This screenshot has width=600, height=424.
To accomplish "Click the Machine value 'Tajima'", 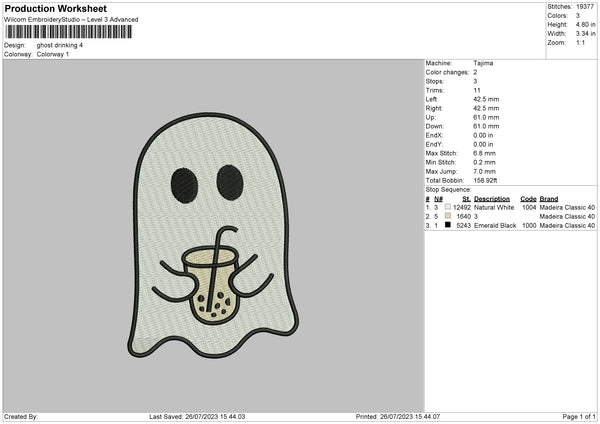I will 483,63.
